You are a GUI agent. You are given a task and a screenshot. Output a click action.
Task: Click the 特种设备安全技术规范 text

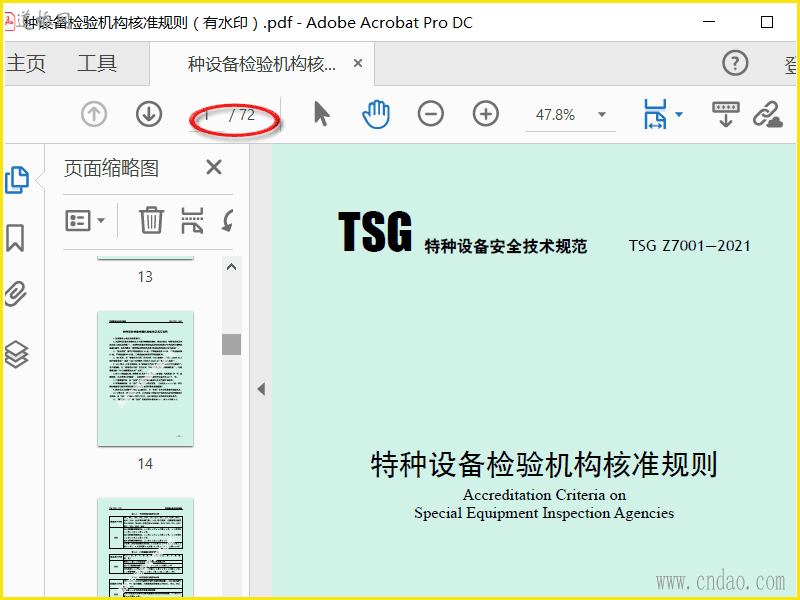pos(506,246)
